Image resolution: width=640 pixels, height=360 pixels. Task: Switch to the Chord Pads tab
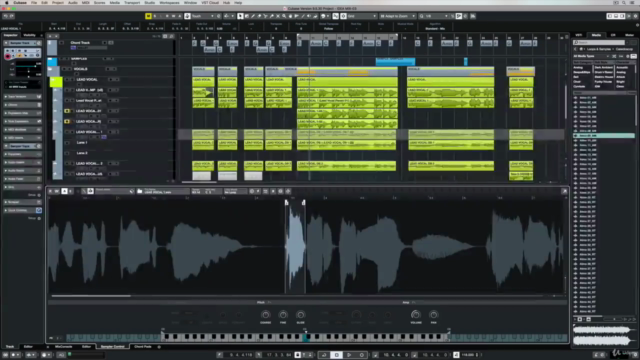pyautogui.click(x=143, y=347)
